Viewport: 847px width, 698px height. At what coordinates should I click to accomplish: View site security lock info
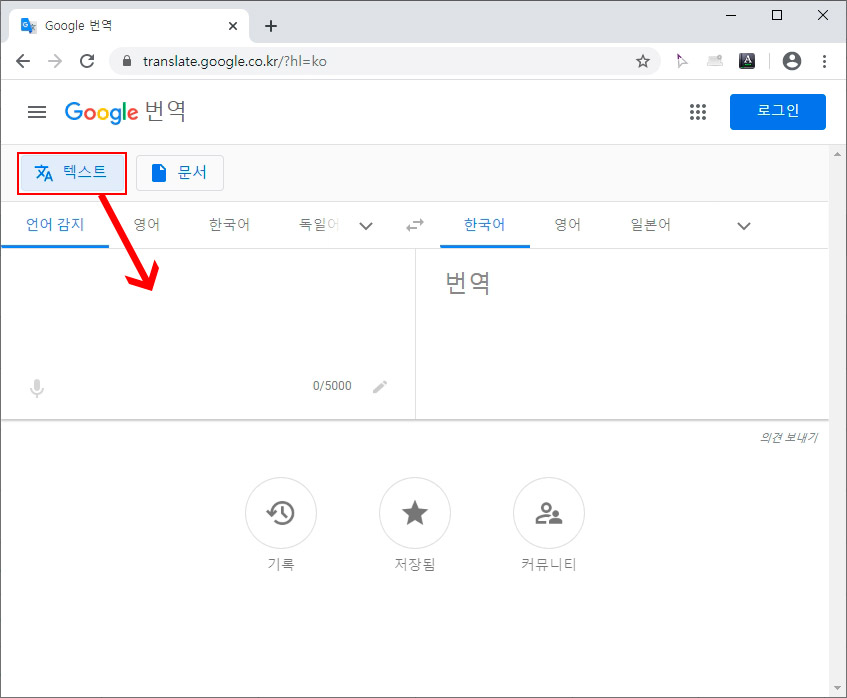pyautogui.click(x=127, y=61)
